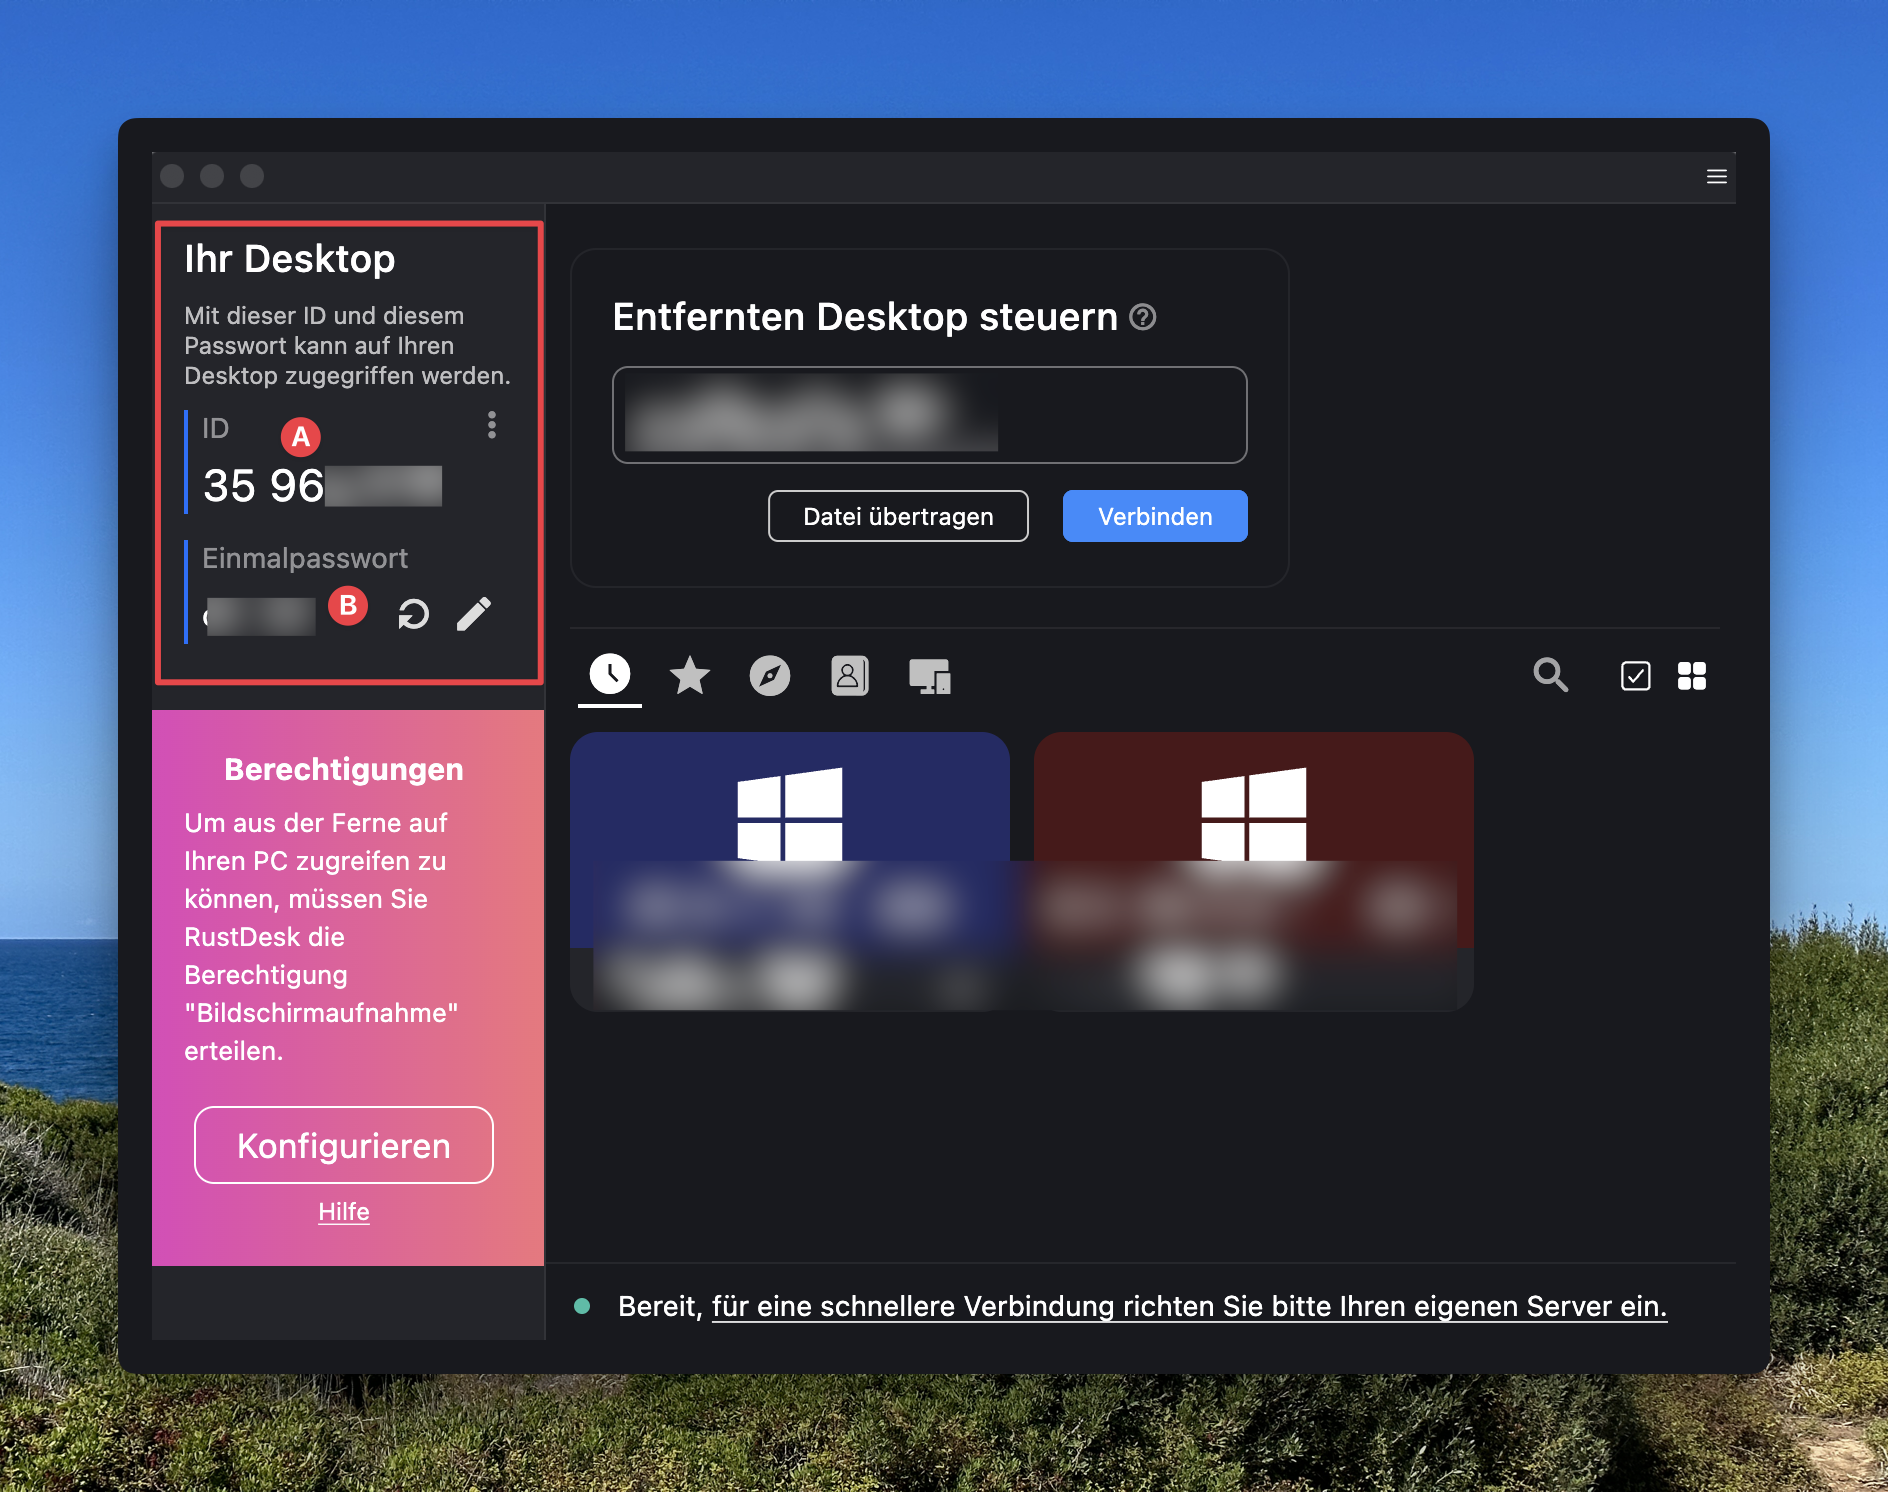This screenshot has height=1492, width=1888.
Task: Open the three-dot menu next to ID
Action: (x=491, y=426)
